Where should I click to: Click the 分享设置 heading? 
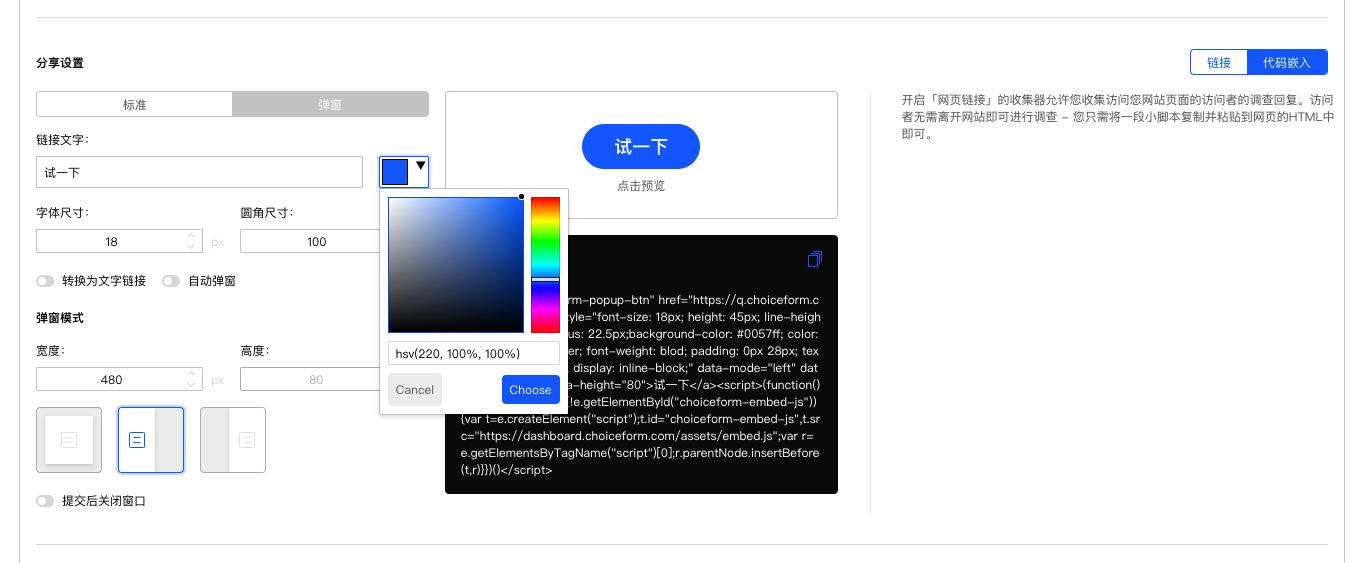[x=60, y=62]
